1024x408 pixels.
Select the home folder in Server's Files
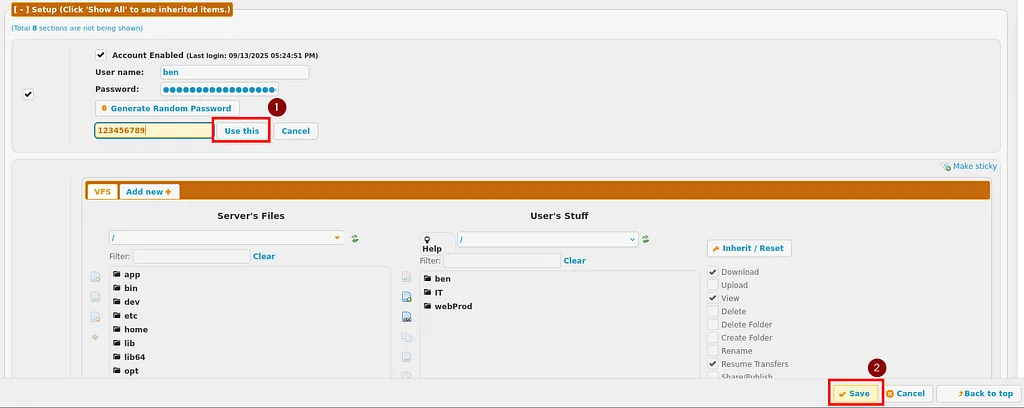tap(135, 329)
